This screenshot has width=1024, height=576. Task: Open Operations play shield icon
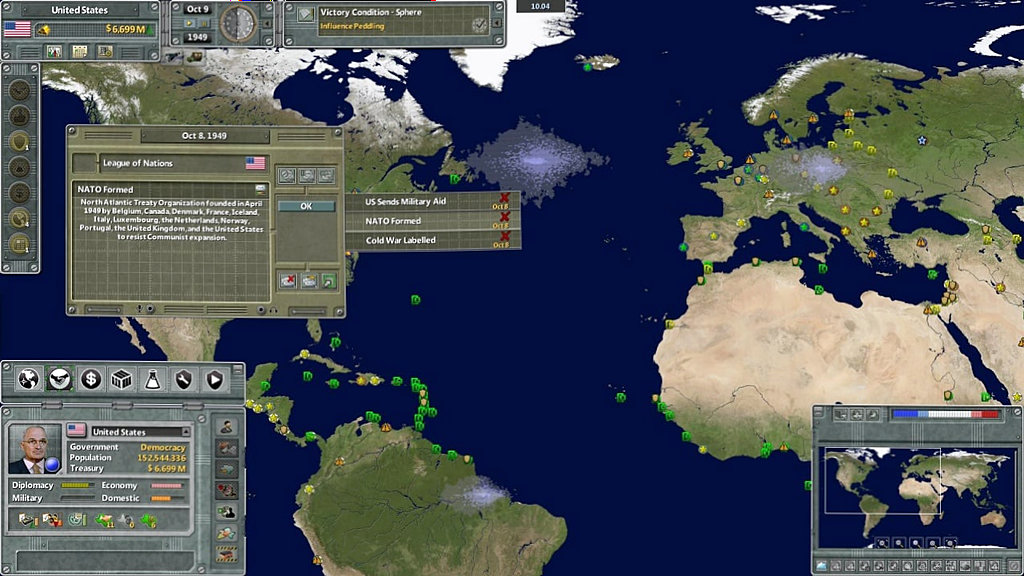(x=214, y=379)
